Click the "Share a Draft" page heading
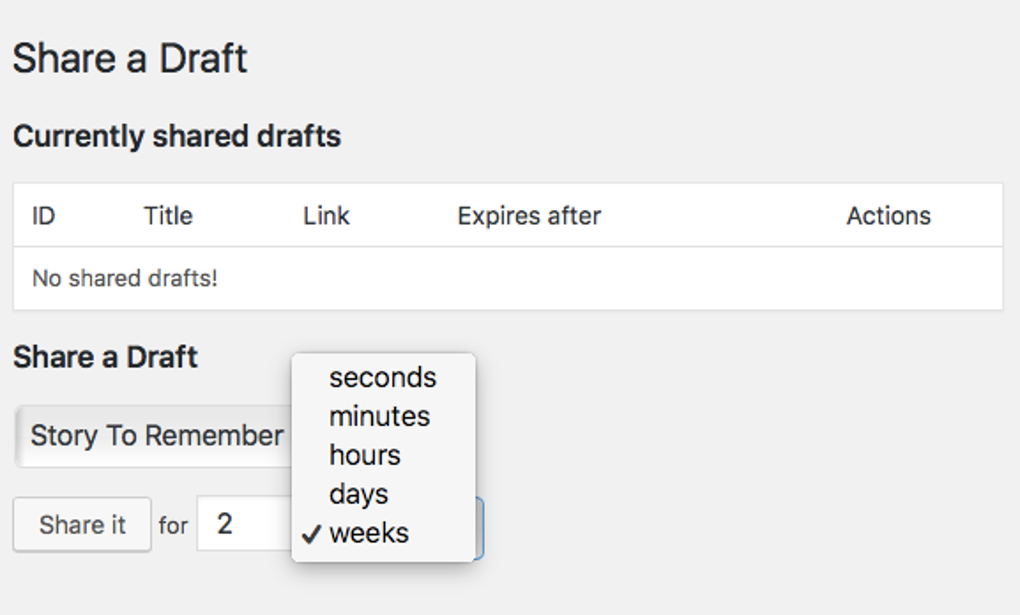The height and width of the screenshot is (615, 1020). point(129,57)
